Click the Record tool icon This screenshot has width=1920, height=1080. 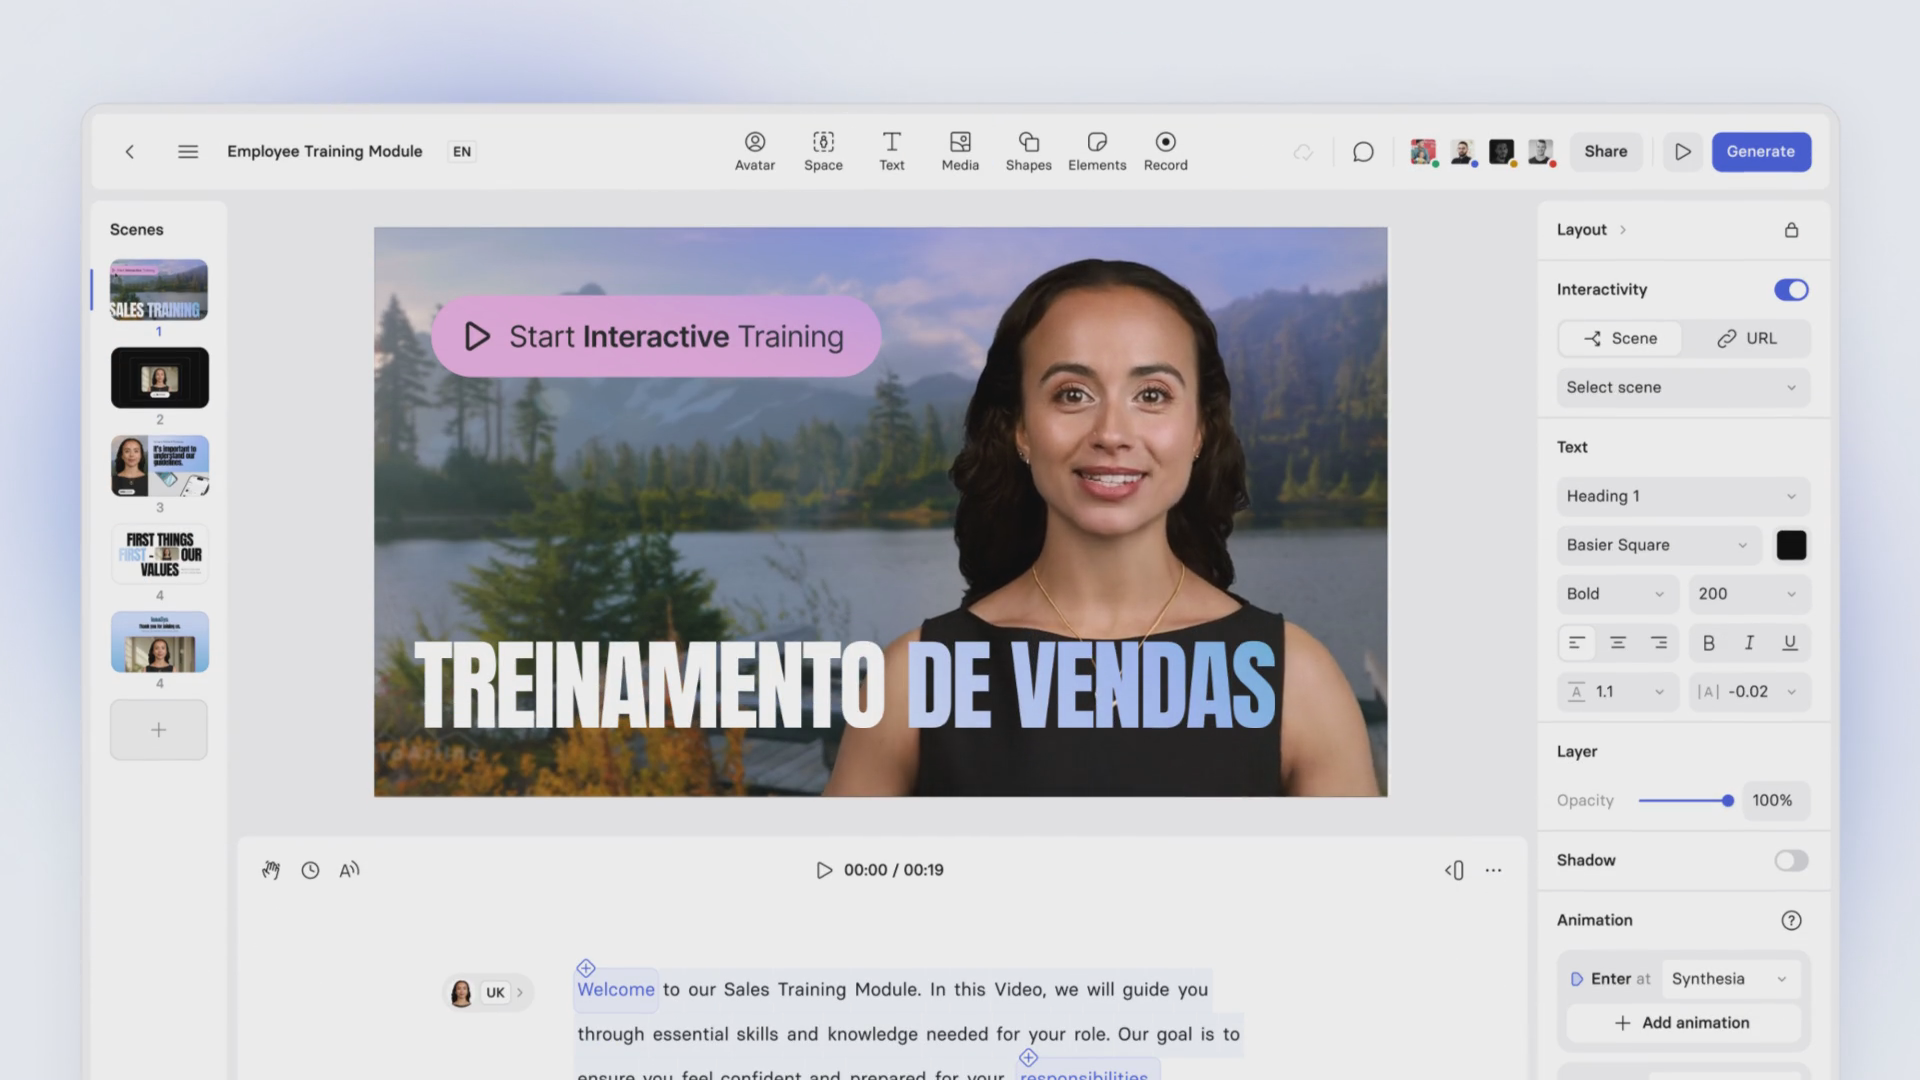click(1165, 142)
